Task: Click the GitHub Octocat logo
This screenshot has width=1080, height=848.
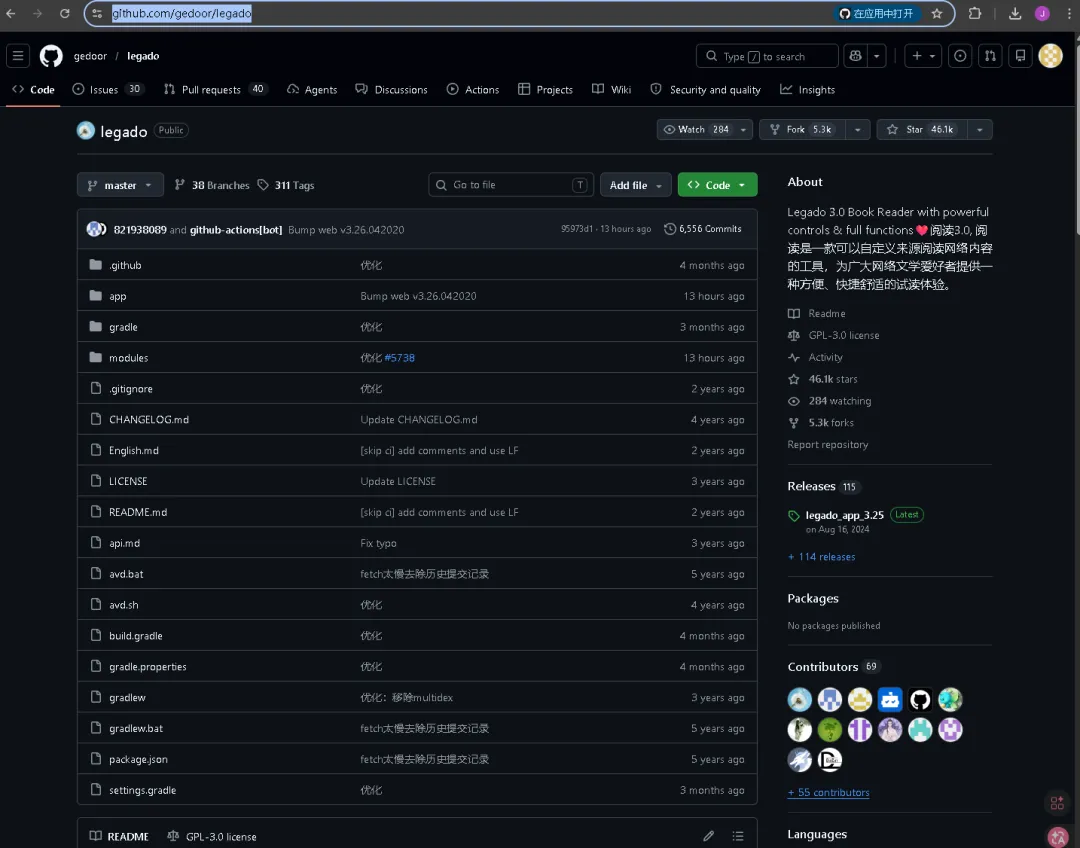Action: pos(51,56)
